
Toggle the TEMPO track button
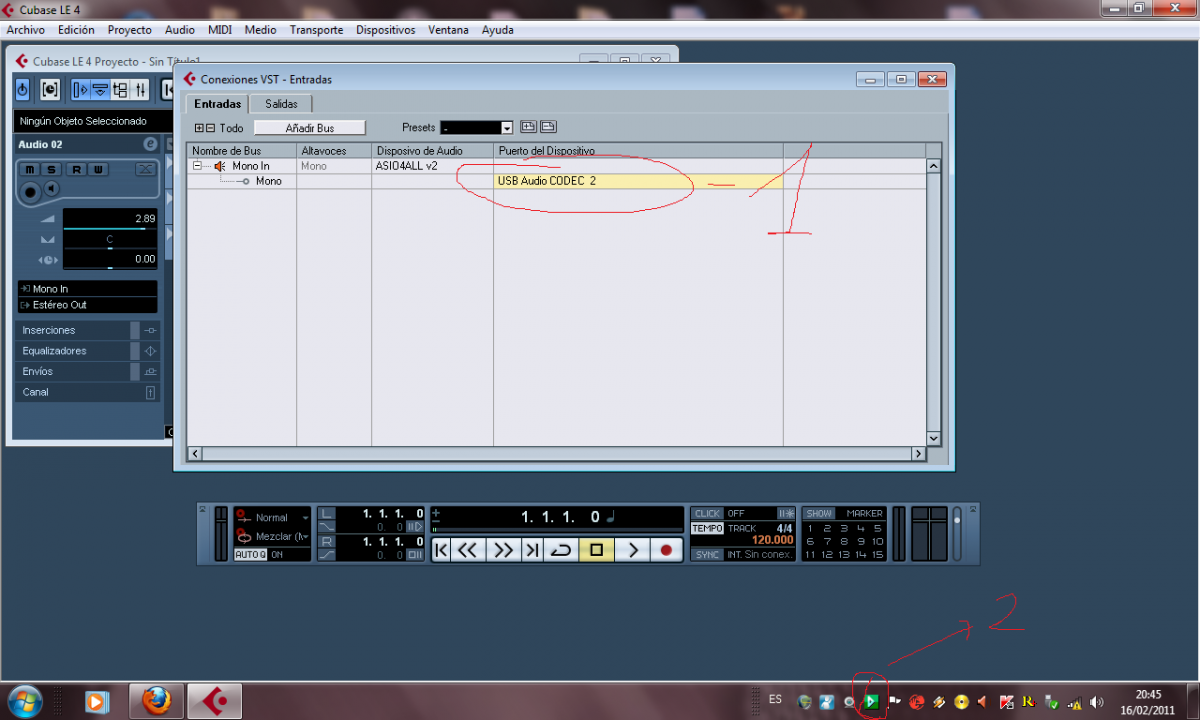pyautogui.click(x=708, y=528)
